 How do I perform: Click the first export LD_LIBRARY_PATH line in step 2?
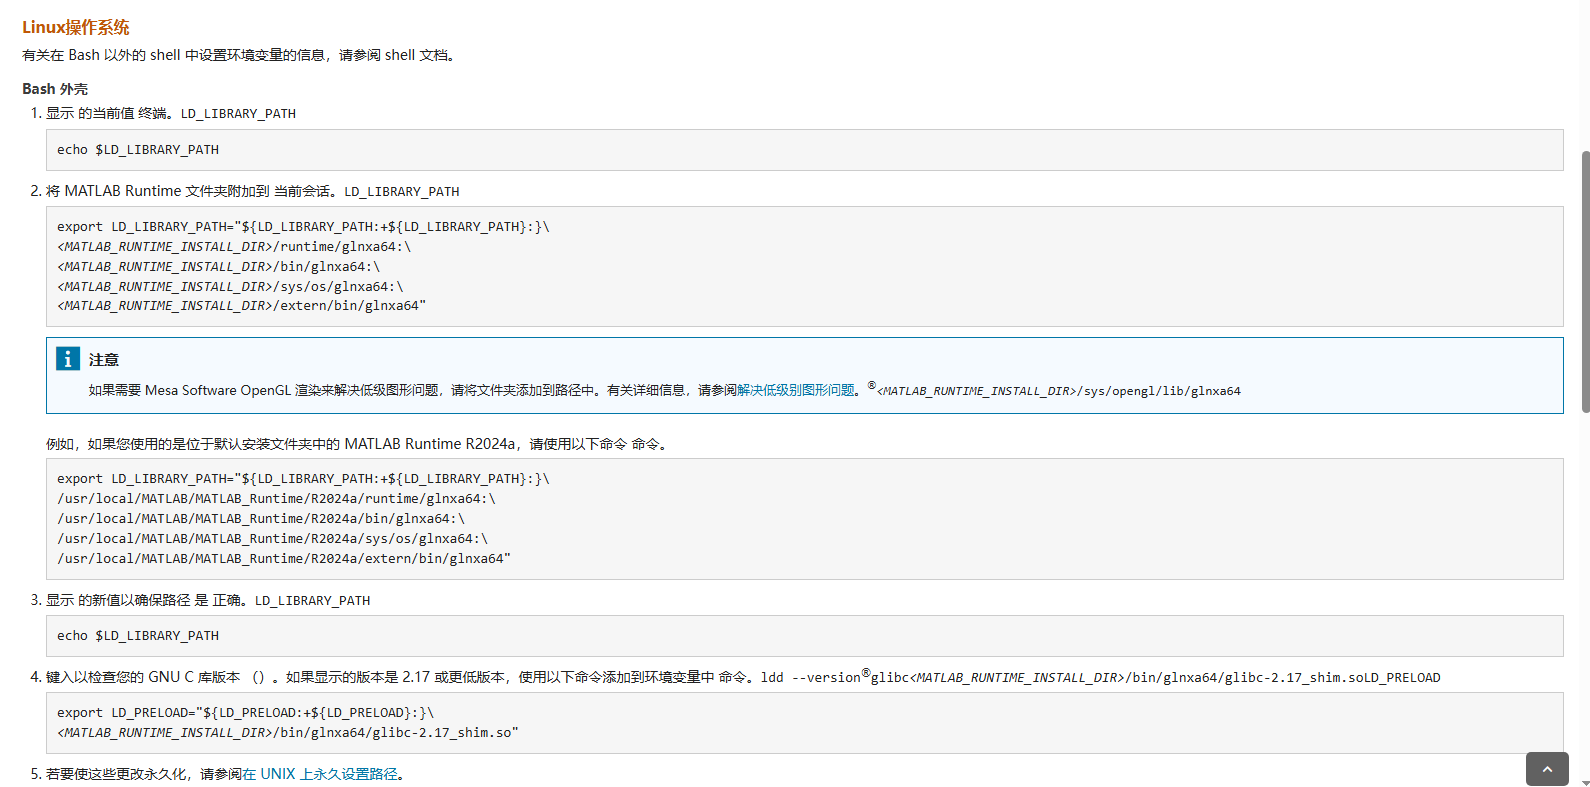(303, 227)
